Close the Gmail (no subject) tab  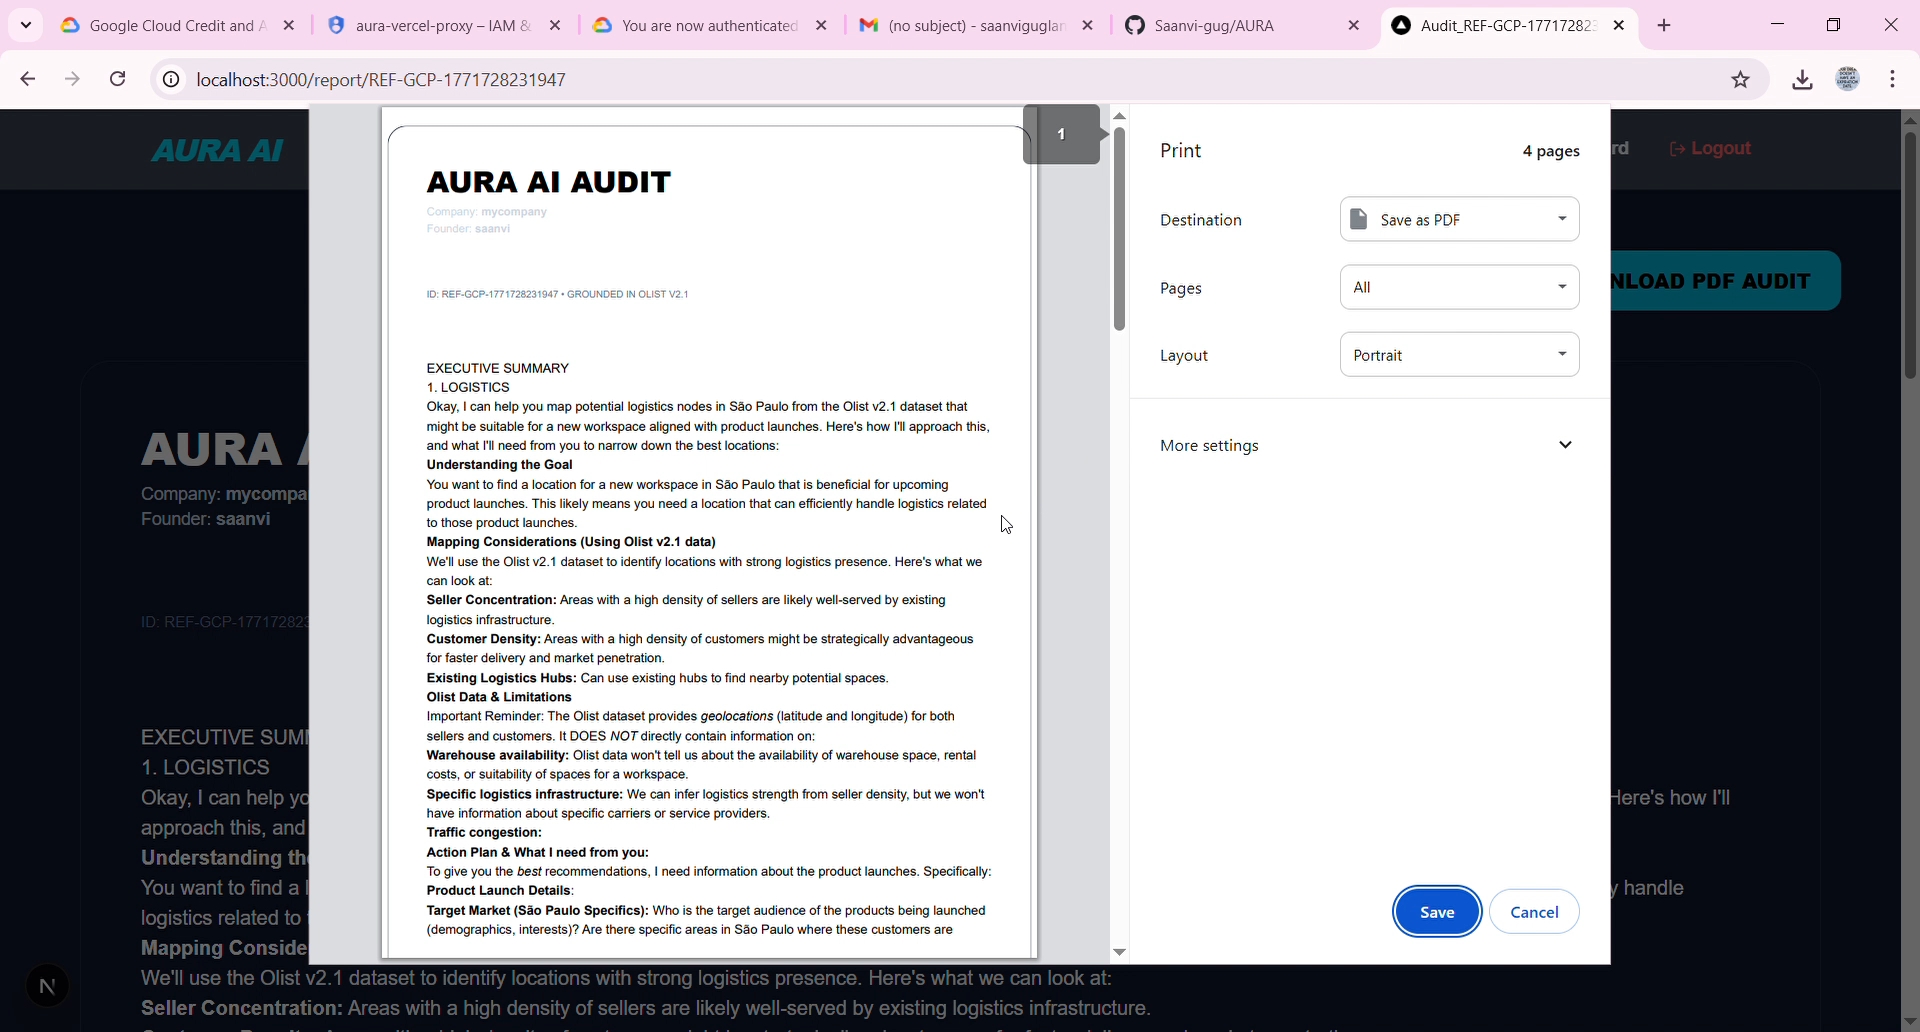(1087, 26)
